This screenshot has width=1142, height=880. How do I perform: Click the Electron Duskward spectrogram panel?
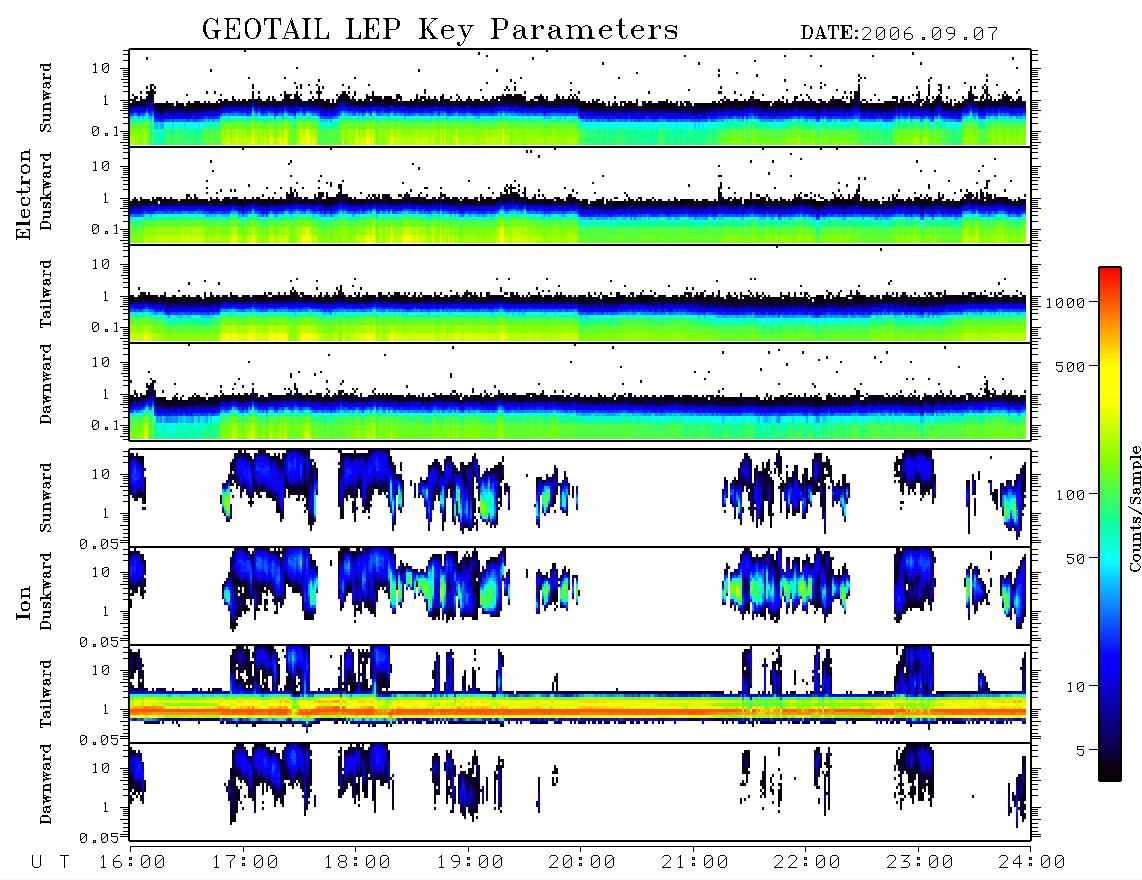580,195
